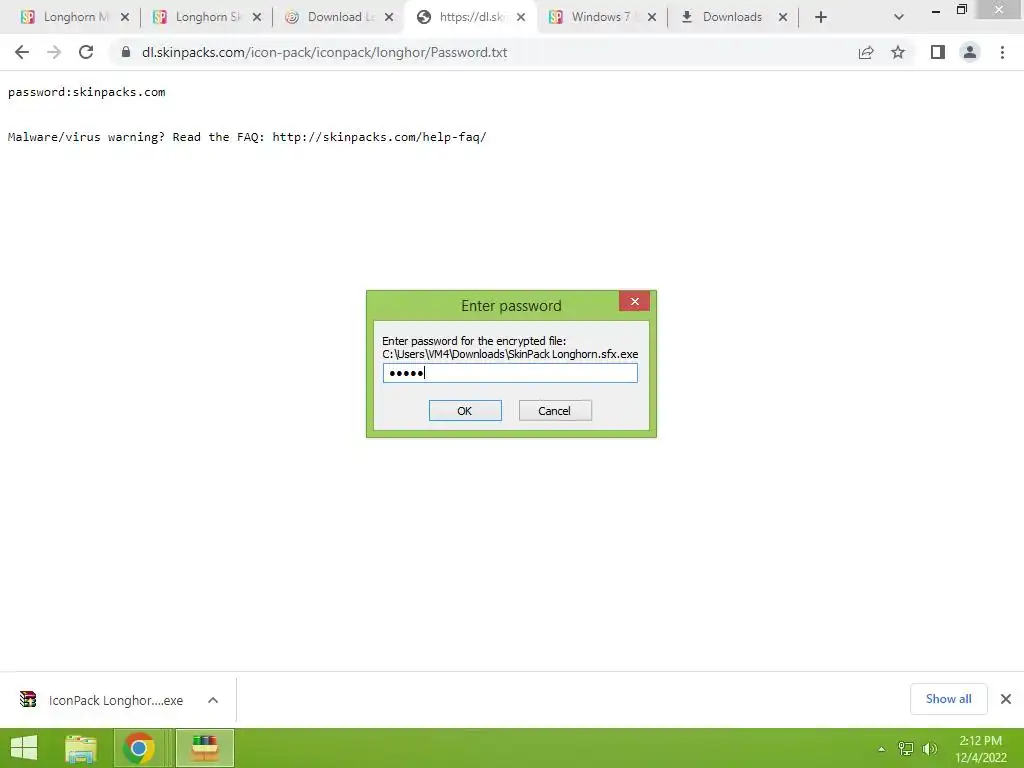This screenshot has height=768, width=1024.
Task: Close the Longhorn Sk tab
Action: (257, 17)
